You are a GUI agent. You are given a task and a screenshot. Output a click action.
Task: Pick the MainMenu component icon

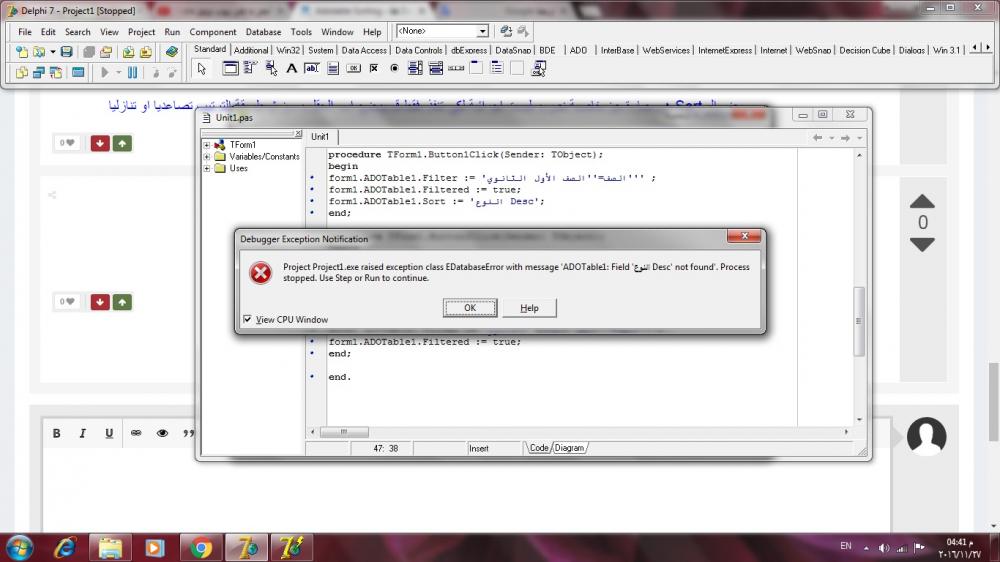[250, 68]
